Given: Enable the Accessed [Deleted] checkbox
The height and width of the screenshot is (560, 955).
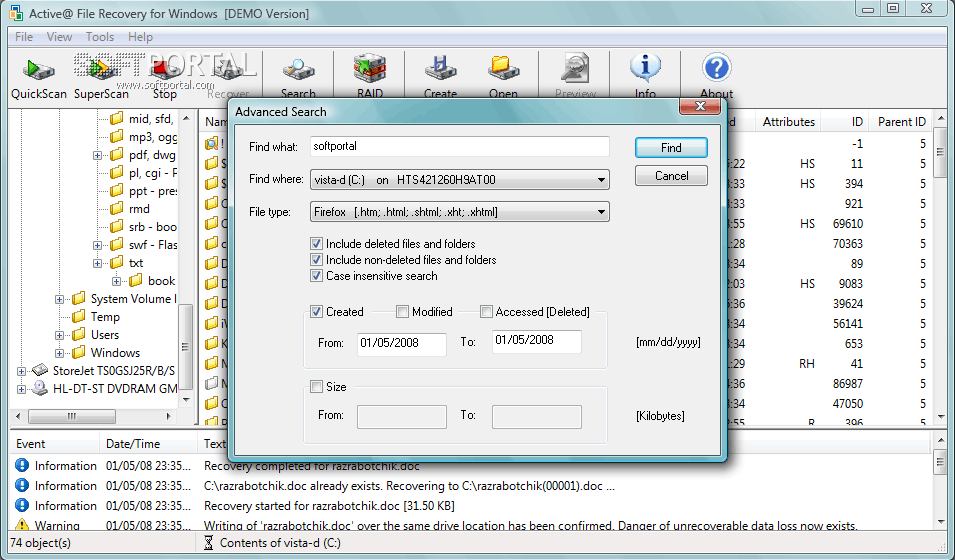Looking at the screenshot, I should 486,312.
